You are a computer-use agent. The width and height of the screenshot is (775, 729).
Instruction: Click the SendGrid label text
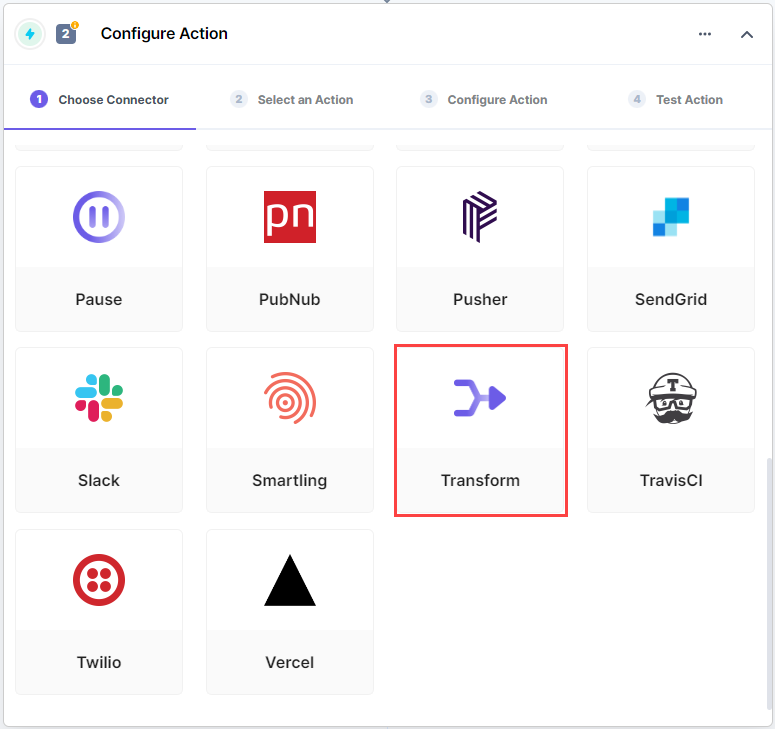tap(671, 300)
